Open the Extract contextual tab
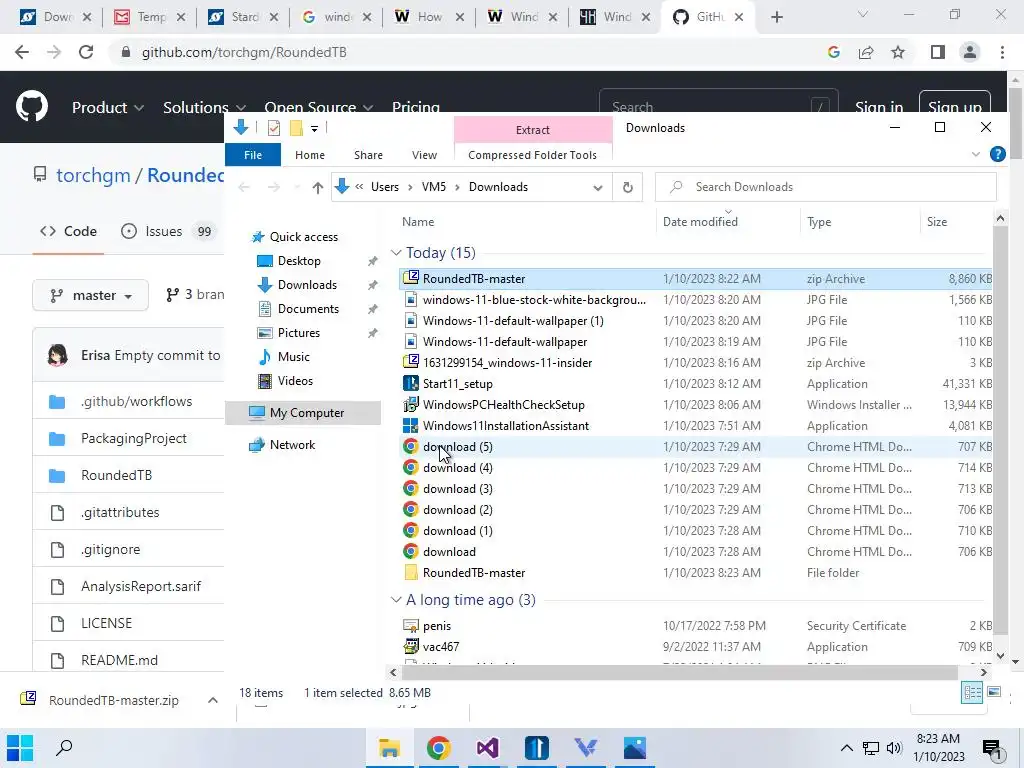1024x768 pixels. pyautogui.click(x=533, y=130)
